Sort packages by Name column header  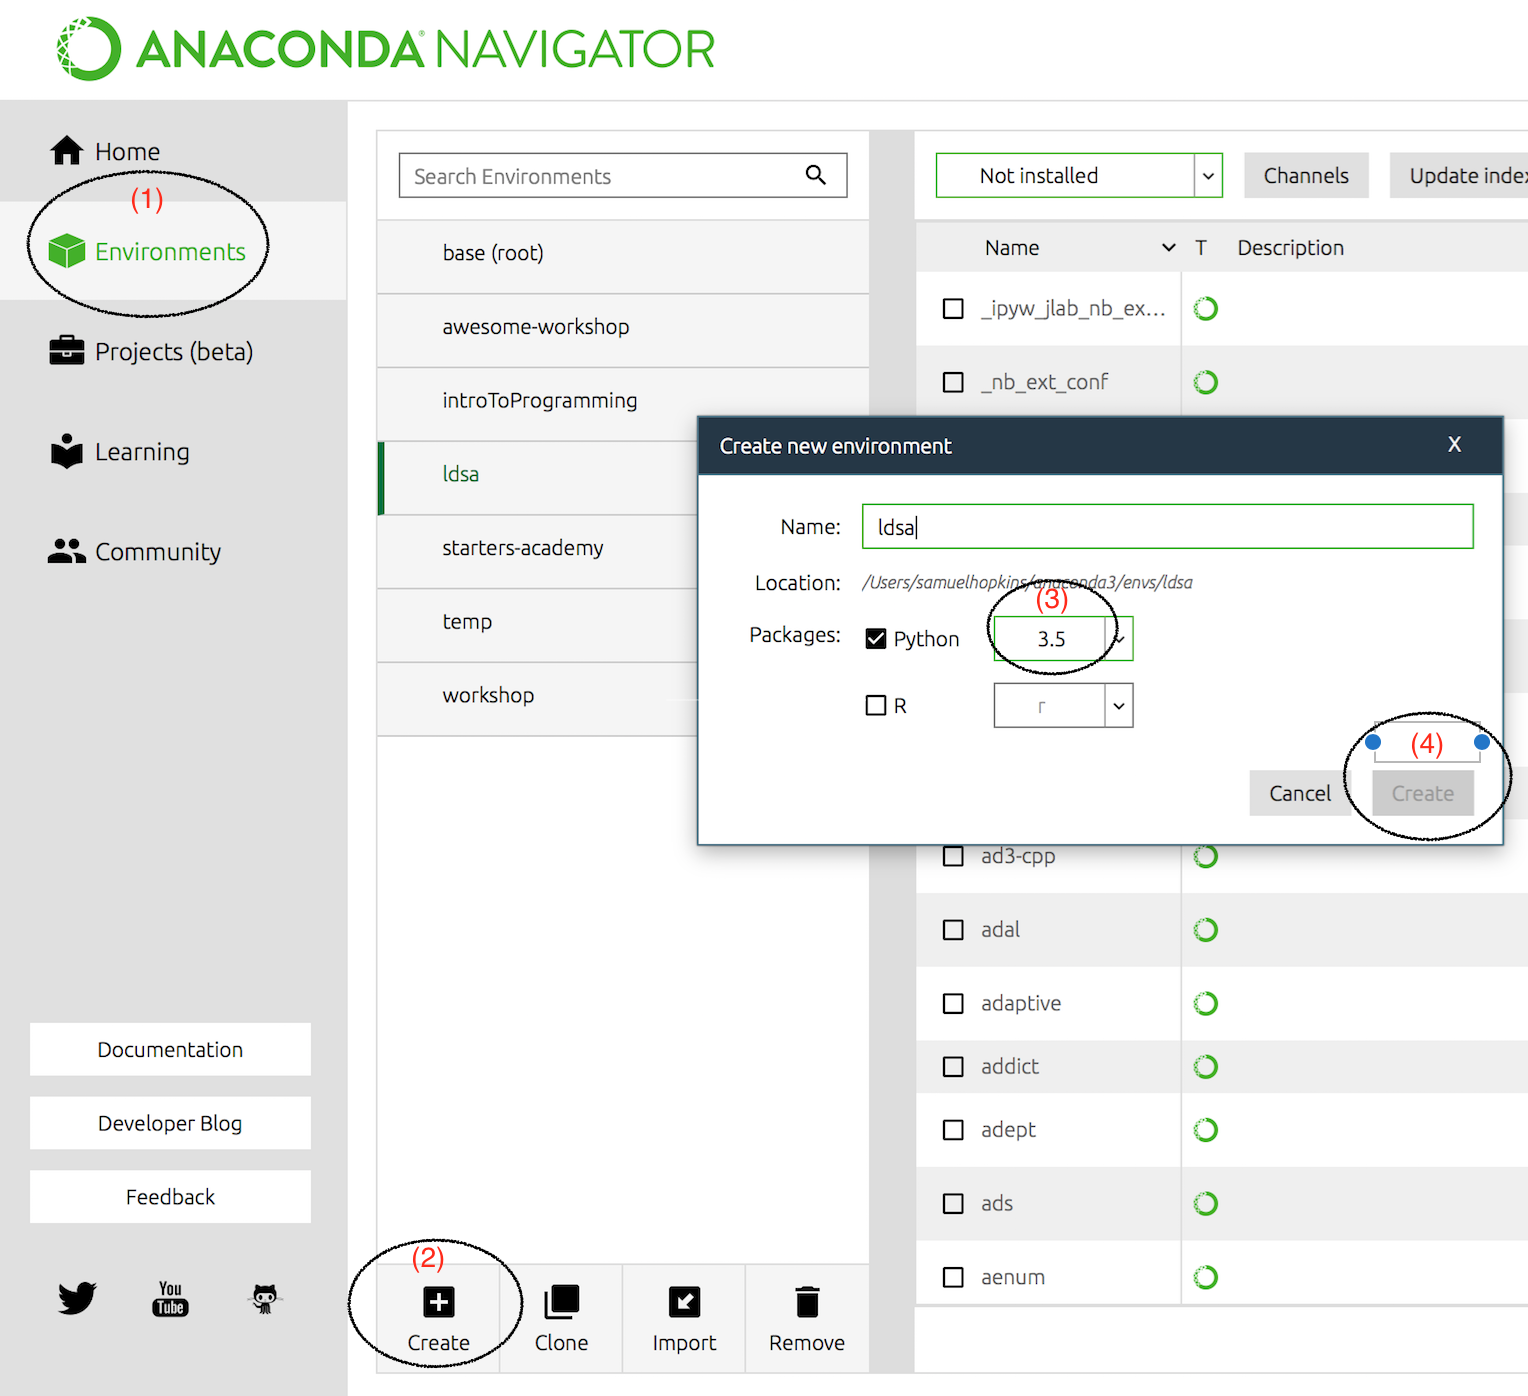click(1011, 247)
